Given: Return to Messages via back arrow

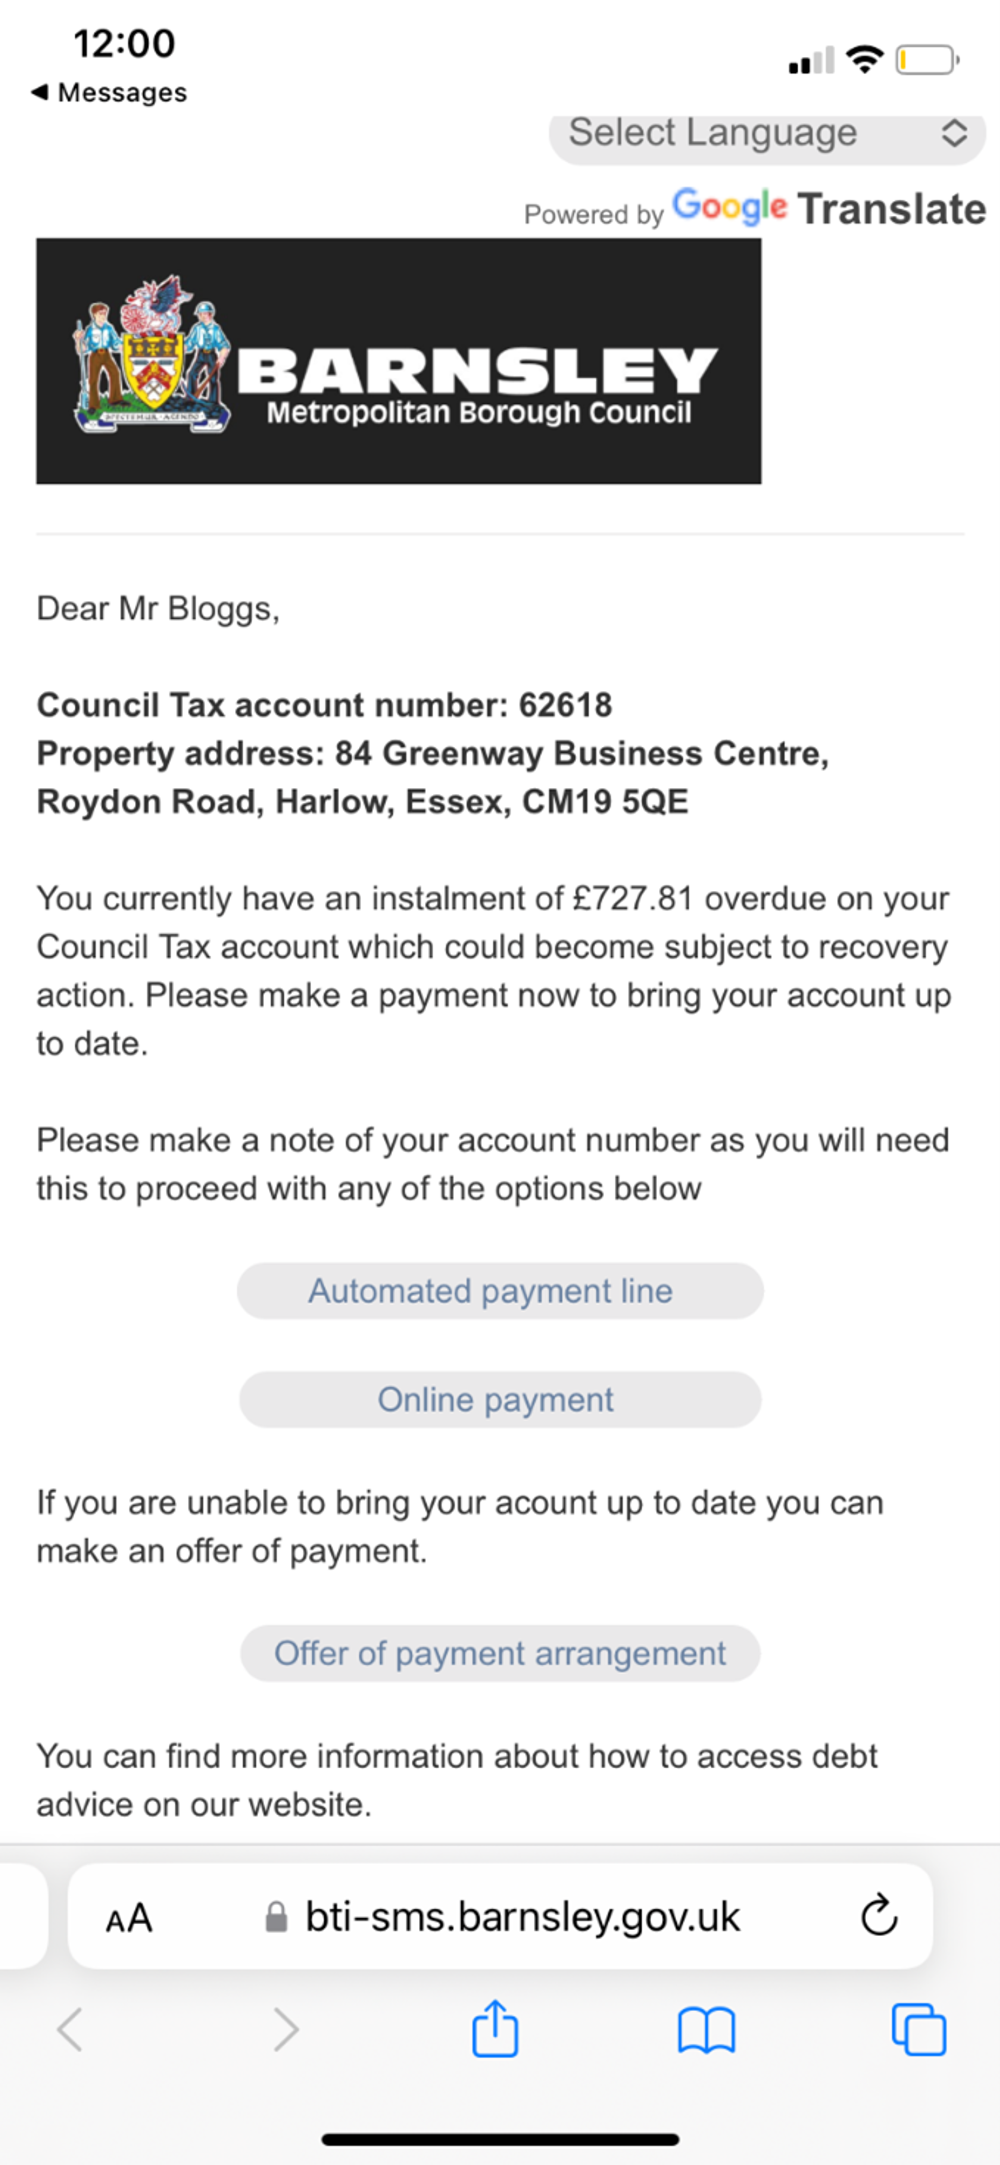Looking at the screenshot, I should [x=40, y=92].
